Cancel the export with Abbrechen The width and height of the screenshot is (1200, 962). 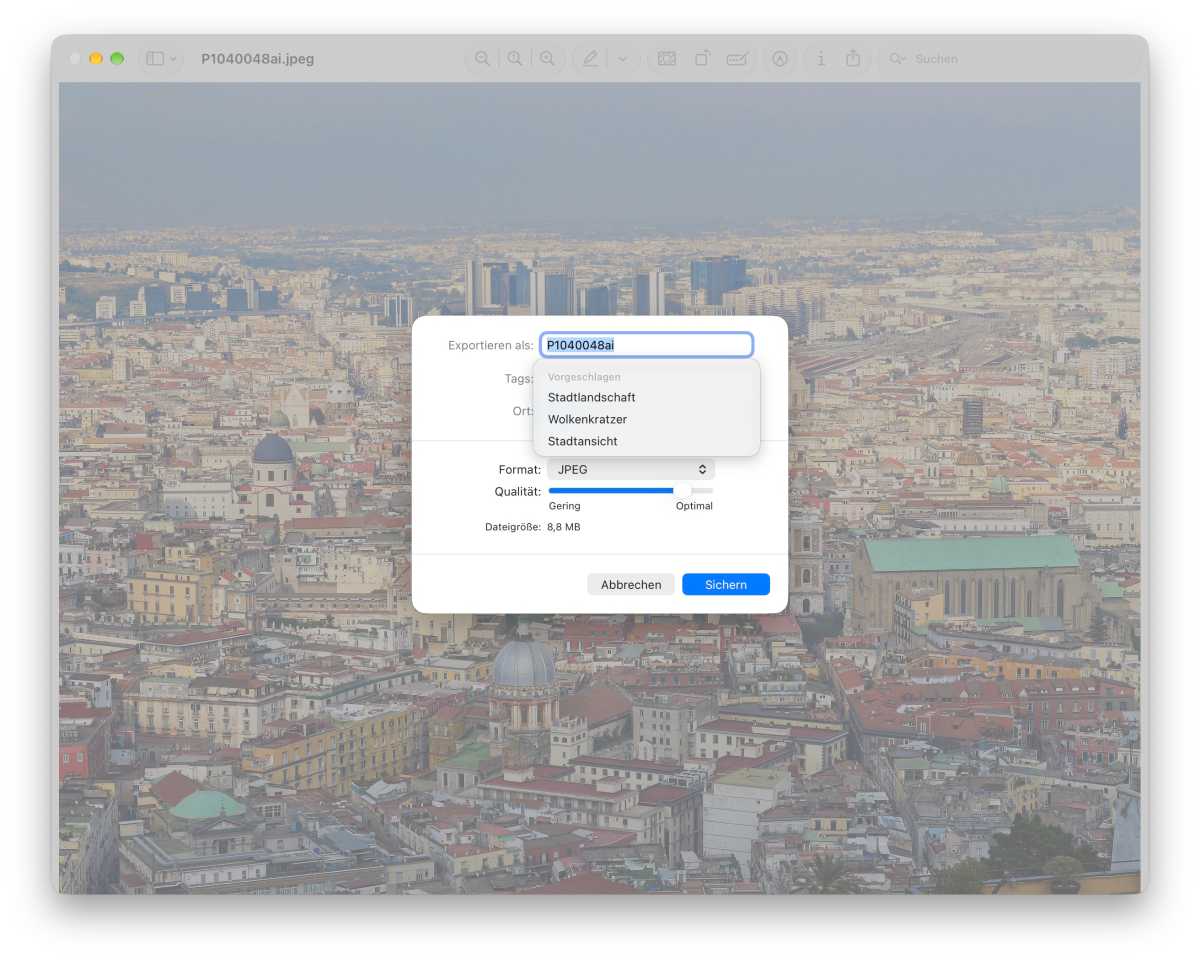pos(631,585)
